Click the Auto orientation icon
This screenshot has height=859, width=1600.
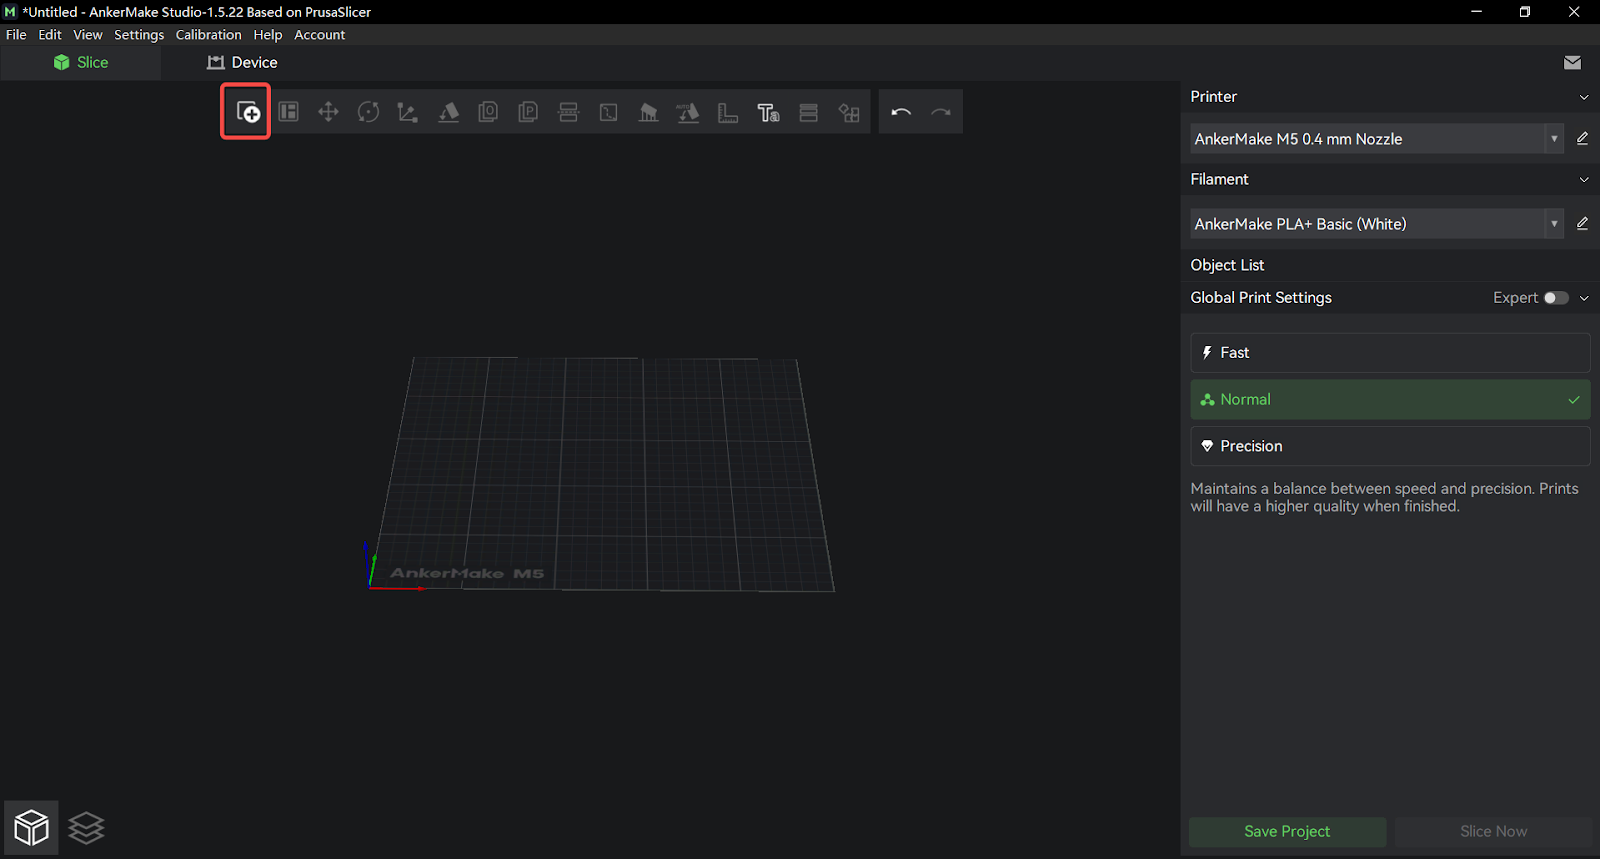coord(688,112)
